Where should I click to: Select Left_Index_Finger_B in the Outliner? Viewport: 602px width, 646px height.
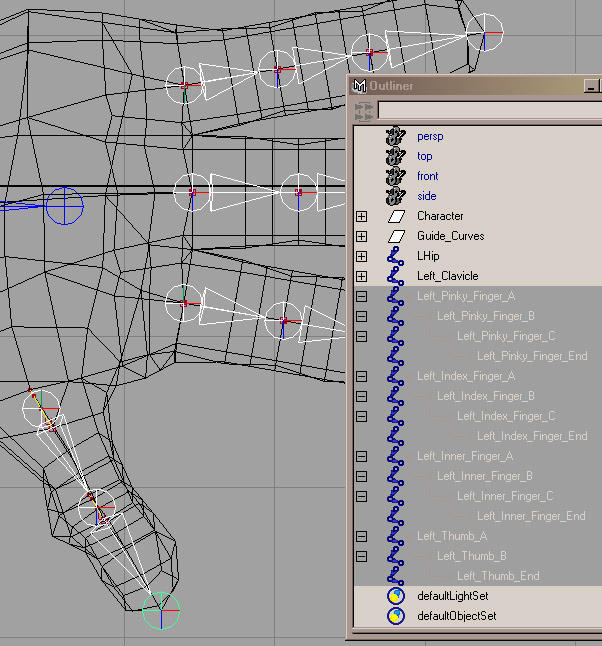(485, 396)
